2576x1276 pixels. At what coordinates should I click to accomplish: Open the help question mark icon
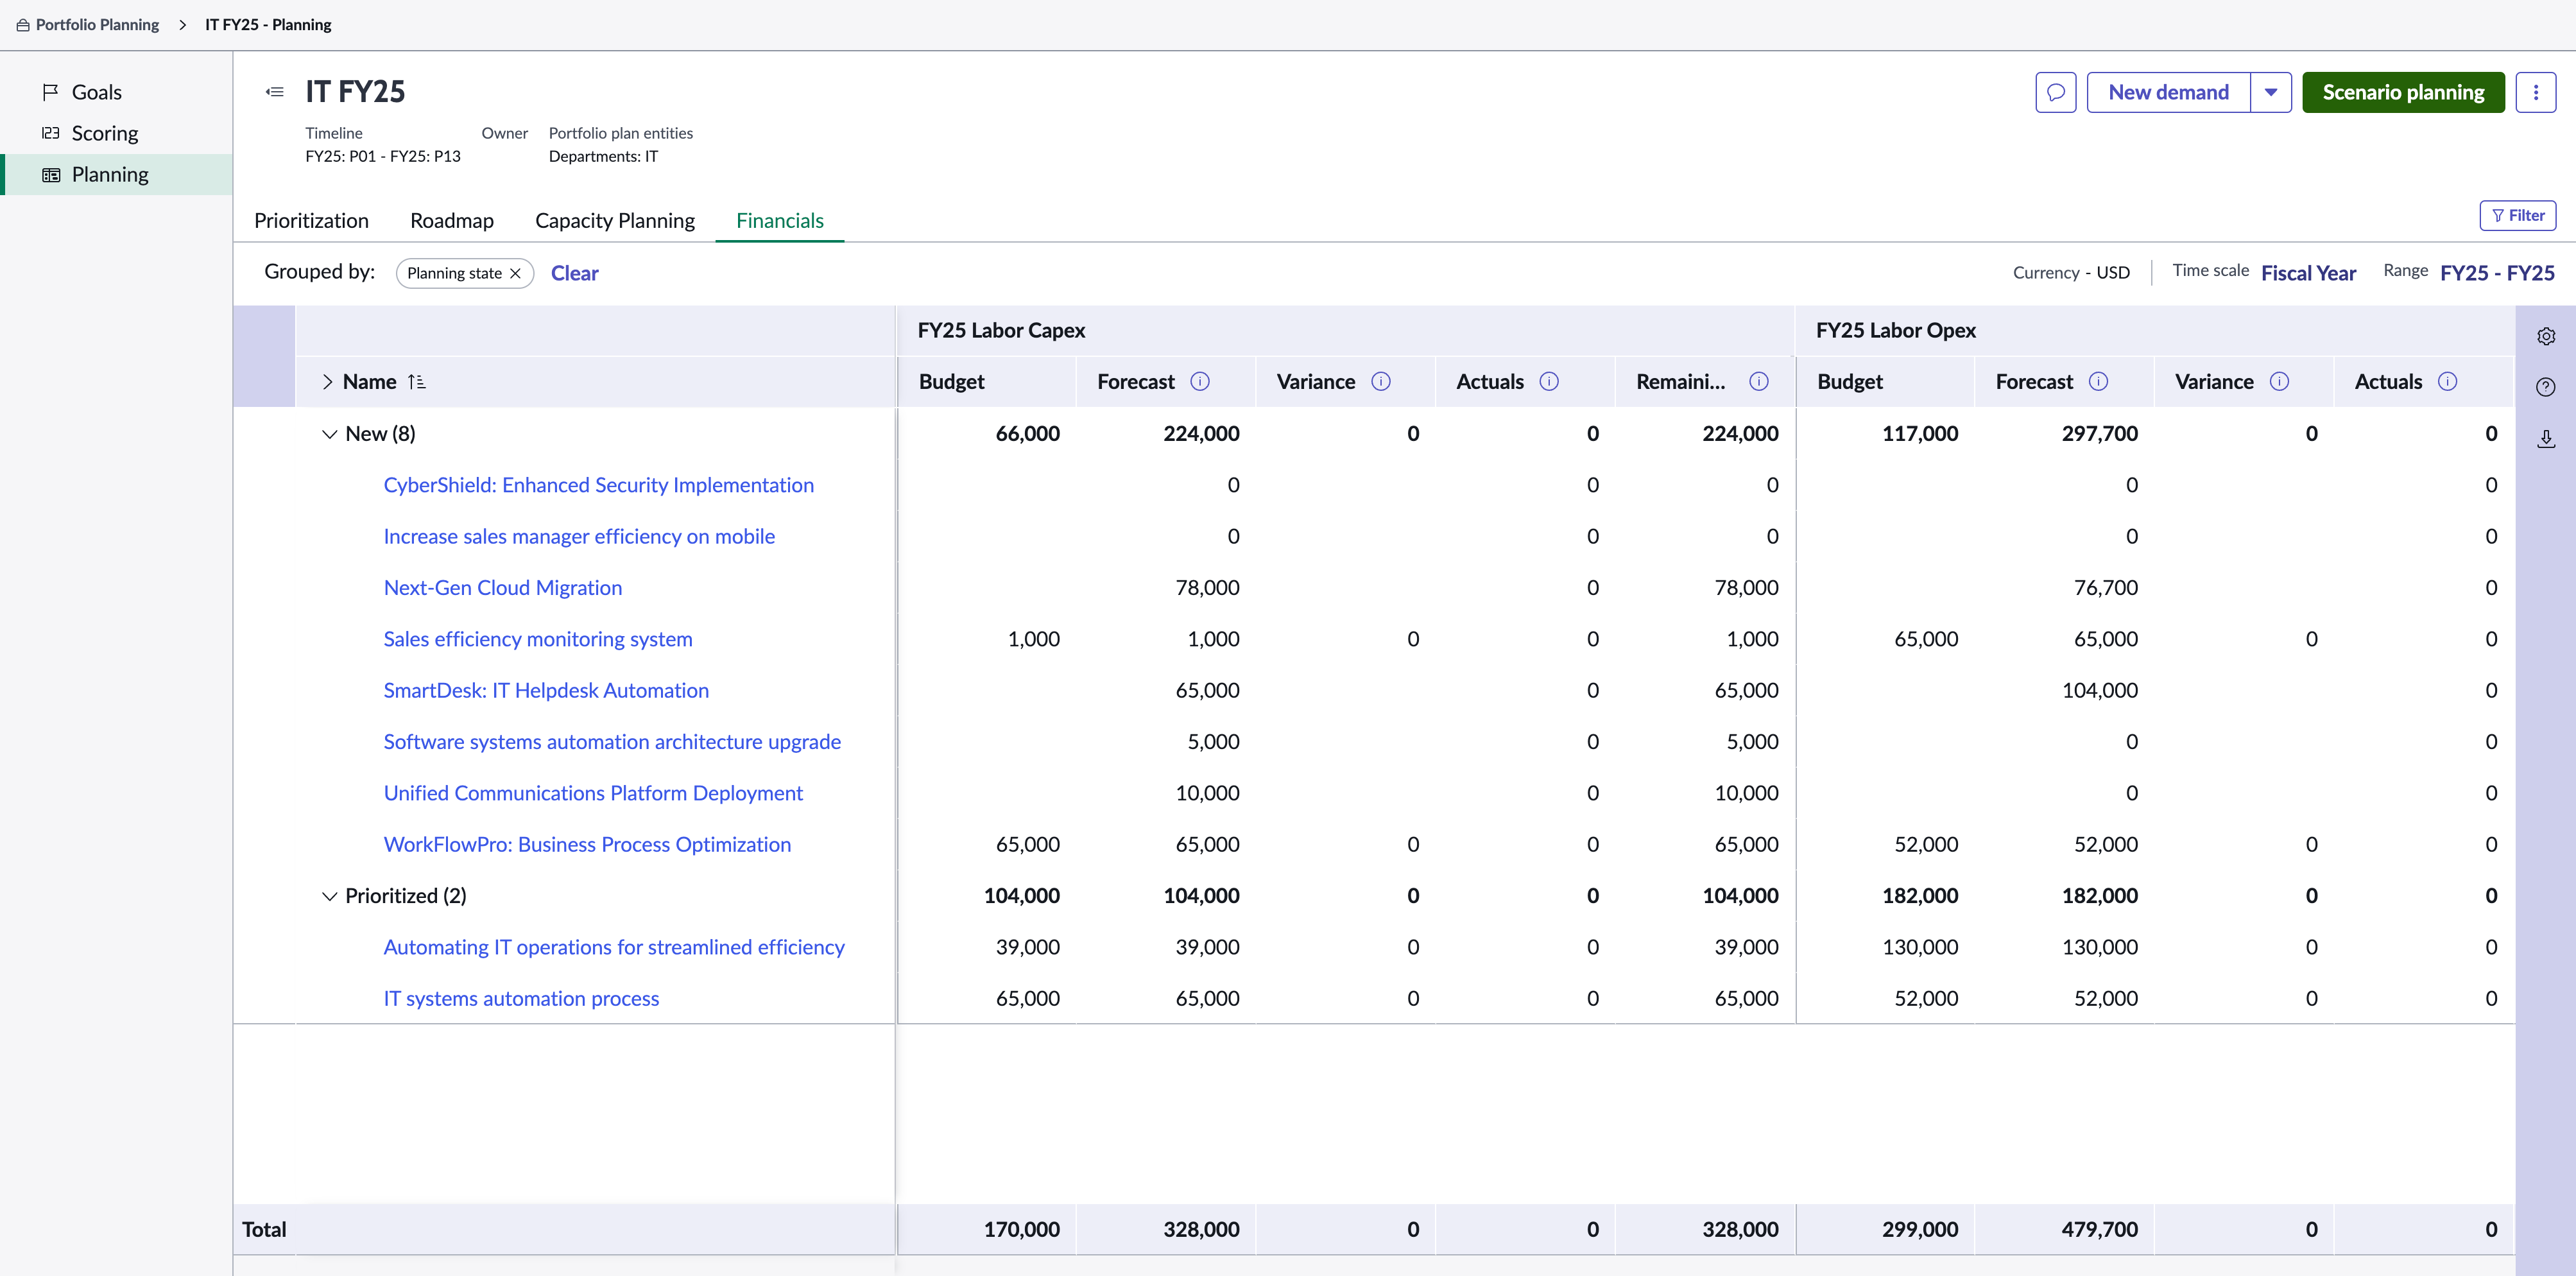coord(2545,387)
